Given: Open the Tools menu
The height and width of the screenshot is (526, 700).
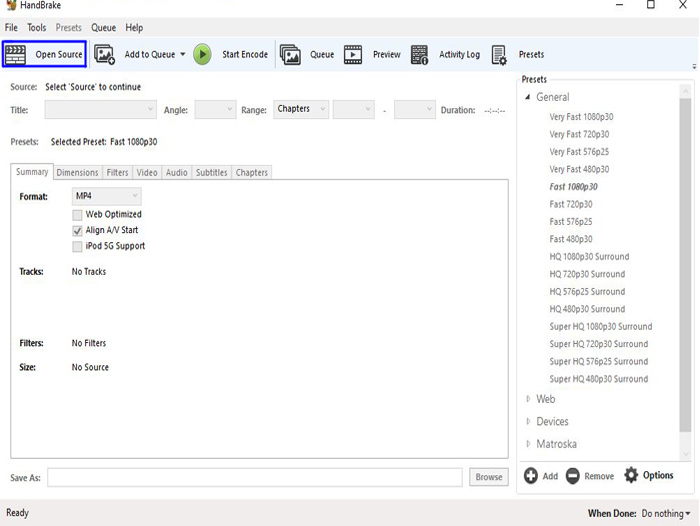Looking at the screenshot, I should pyautogui.click(x=37, y=28).
